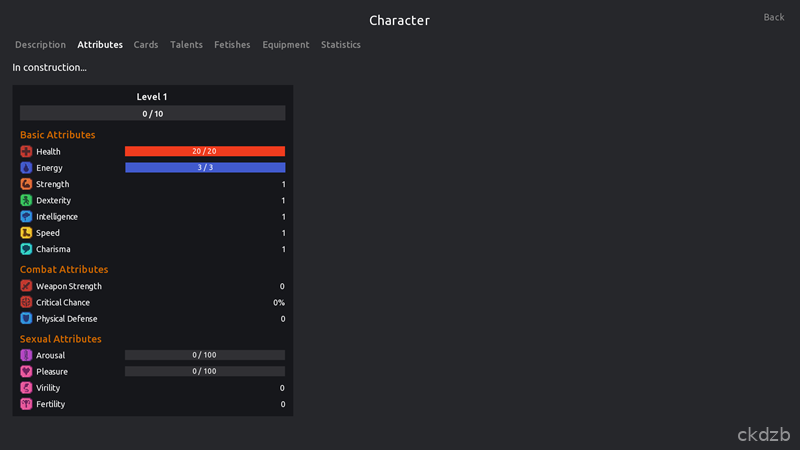Click the Arousal icon
800x450 pixels.
click(x=26, y=355)
